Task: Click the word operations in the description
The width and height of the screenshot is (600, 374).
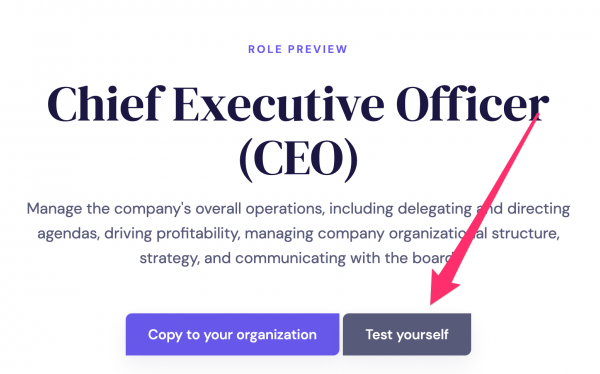Action: pos(285,209)
